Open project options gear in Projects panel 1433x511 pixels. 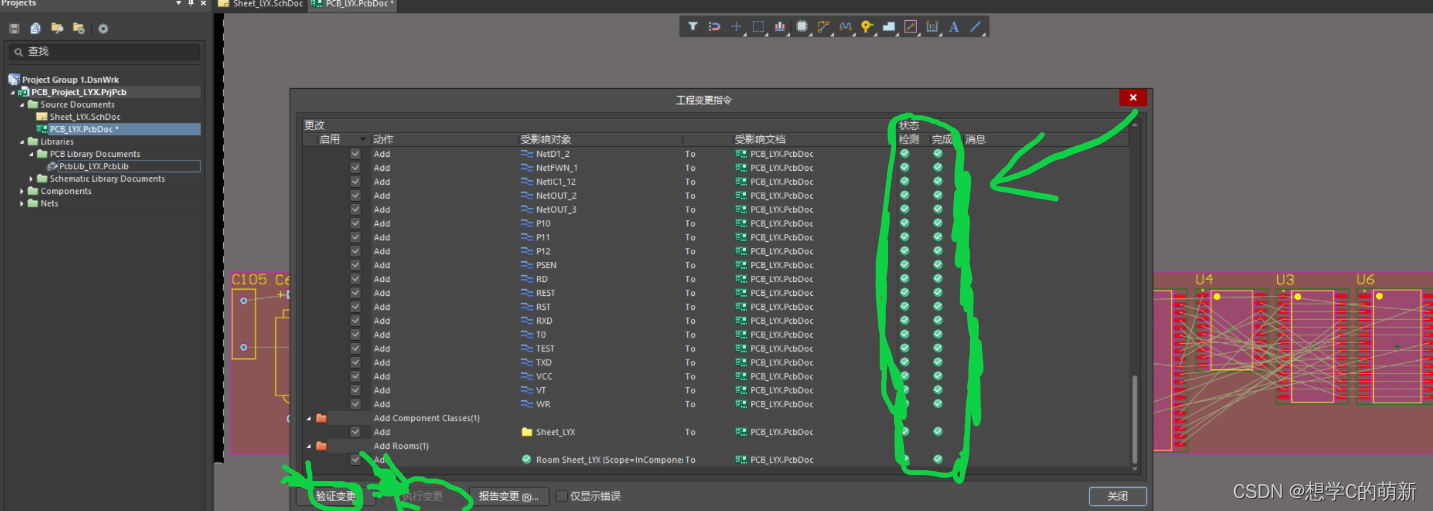[103, 29]
